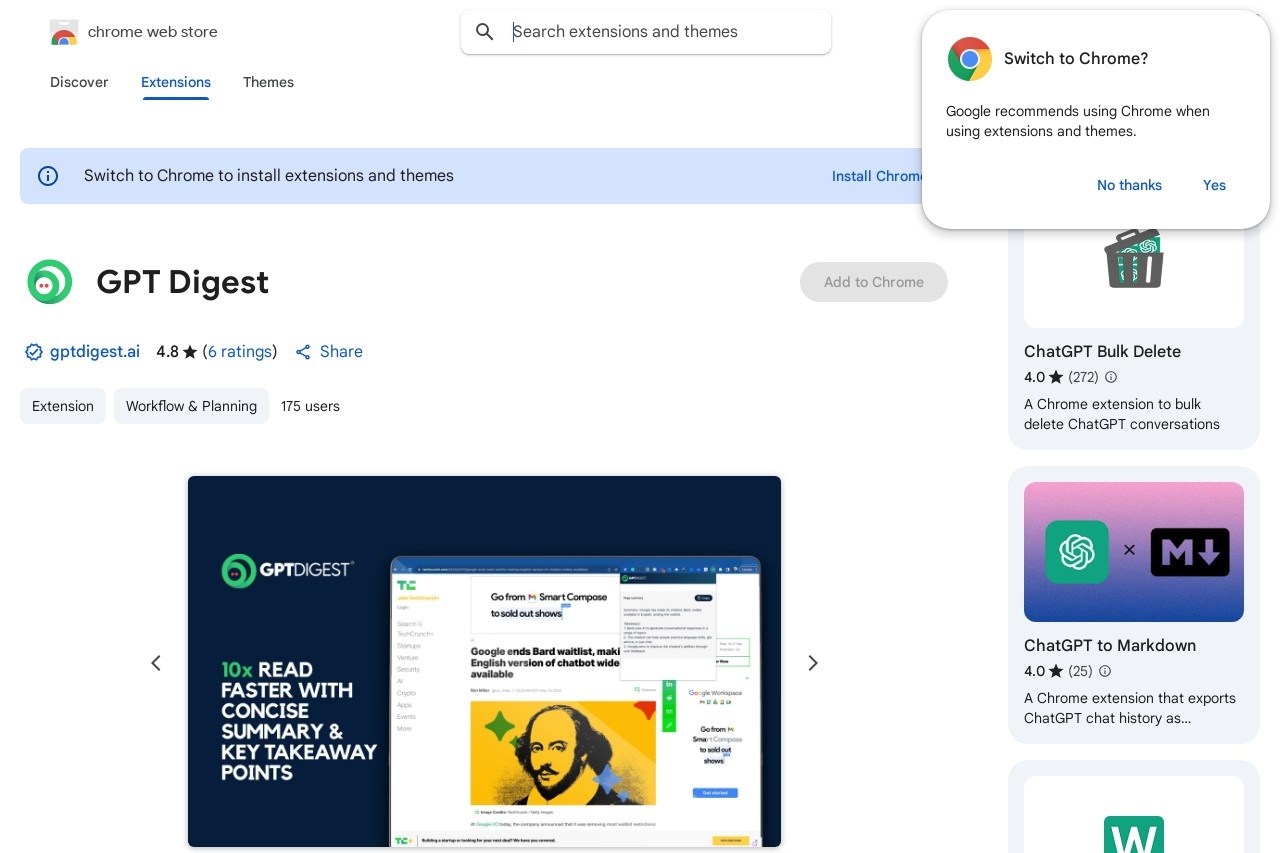This screenshot has width=1280, height=853.
Task: Click the info icon next to (25) ratings
Action: [1105, 671]
